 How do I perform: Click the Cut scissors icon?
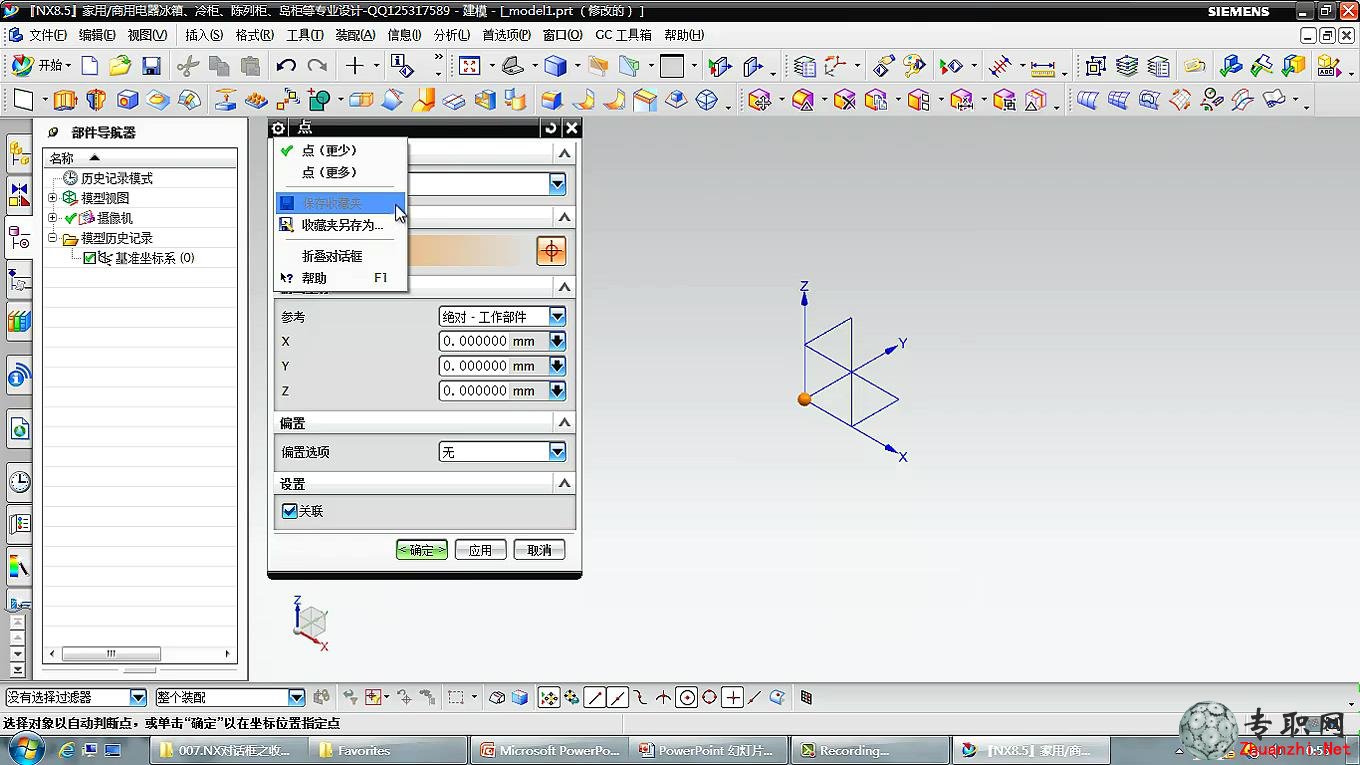point(188,66)
